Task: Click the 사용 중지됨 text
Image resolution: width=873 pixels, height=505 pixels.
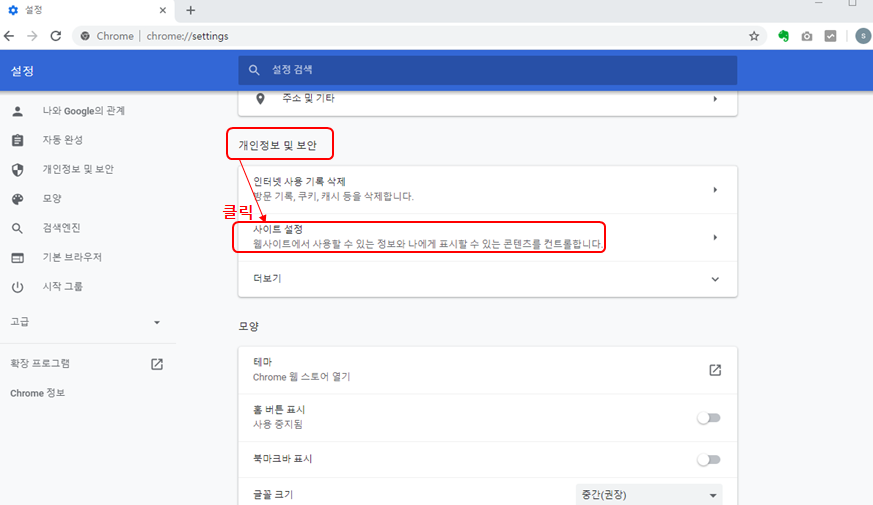Action: click(x=278, y=425)
